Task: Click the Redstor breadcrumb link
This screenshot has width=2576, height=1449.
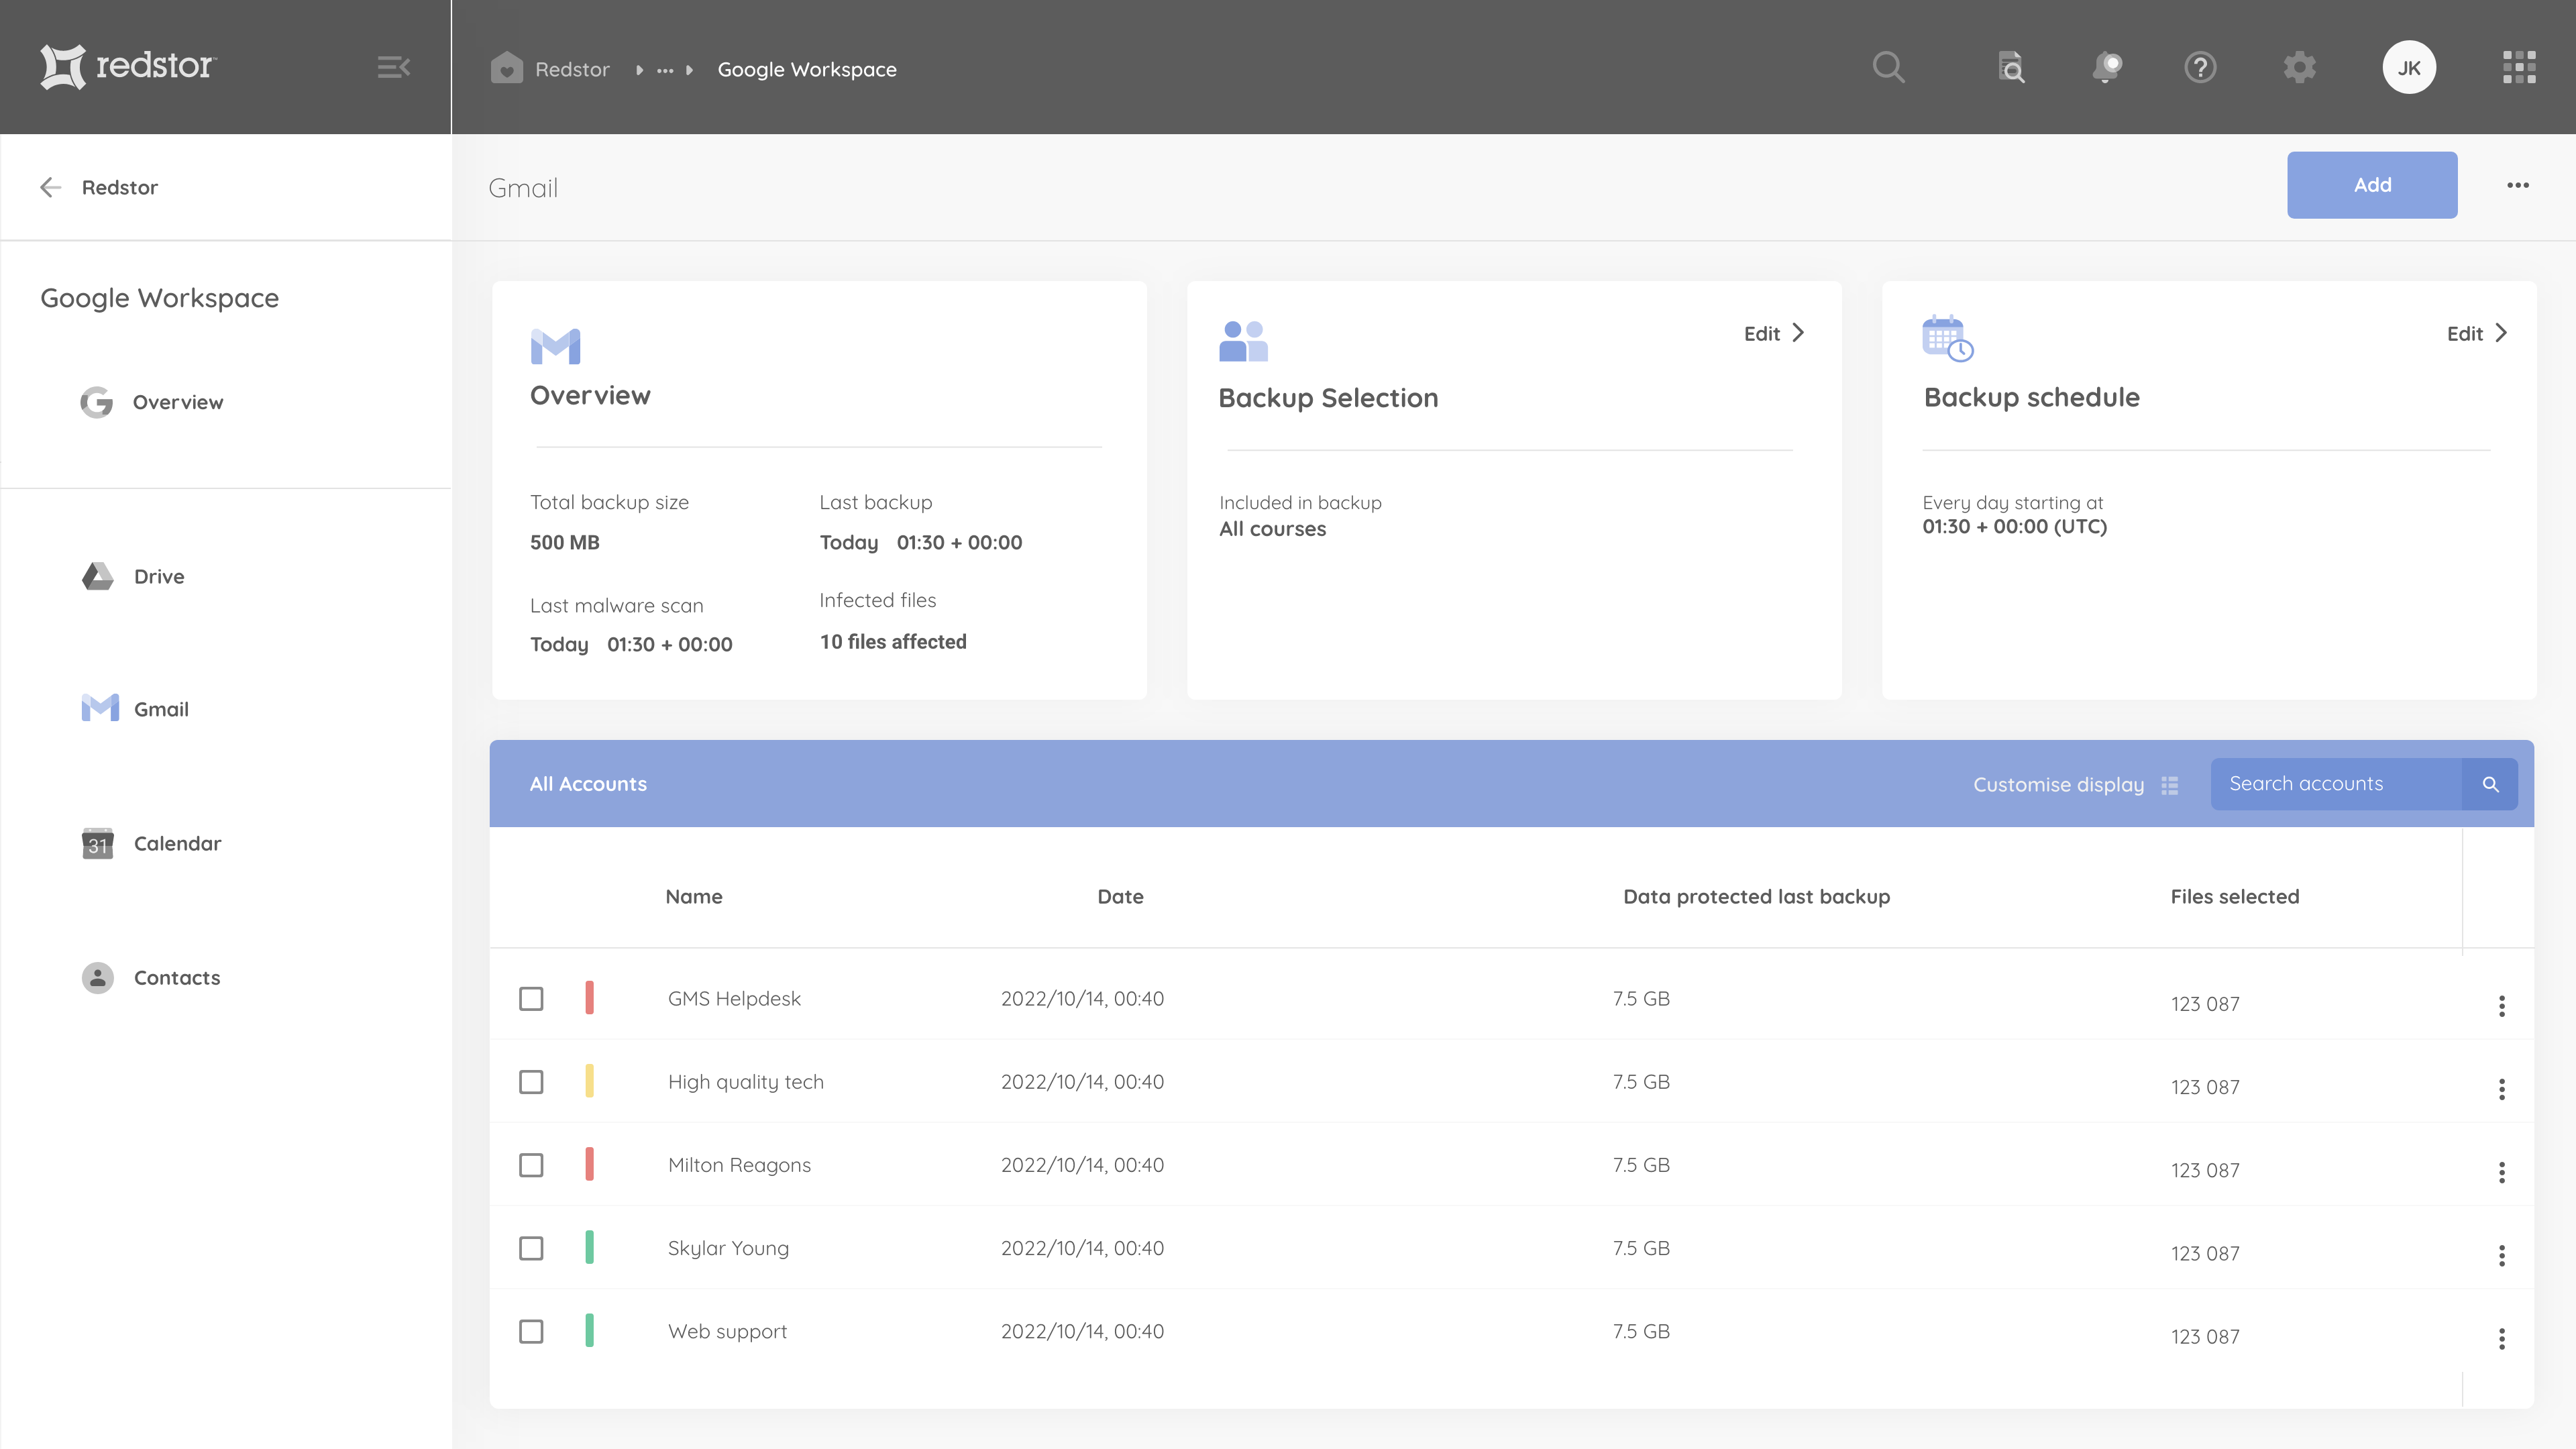Action: 572,69
